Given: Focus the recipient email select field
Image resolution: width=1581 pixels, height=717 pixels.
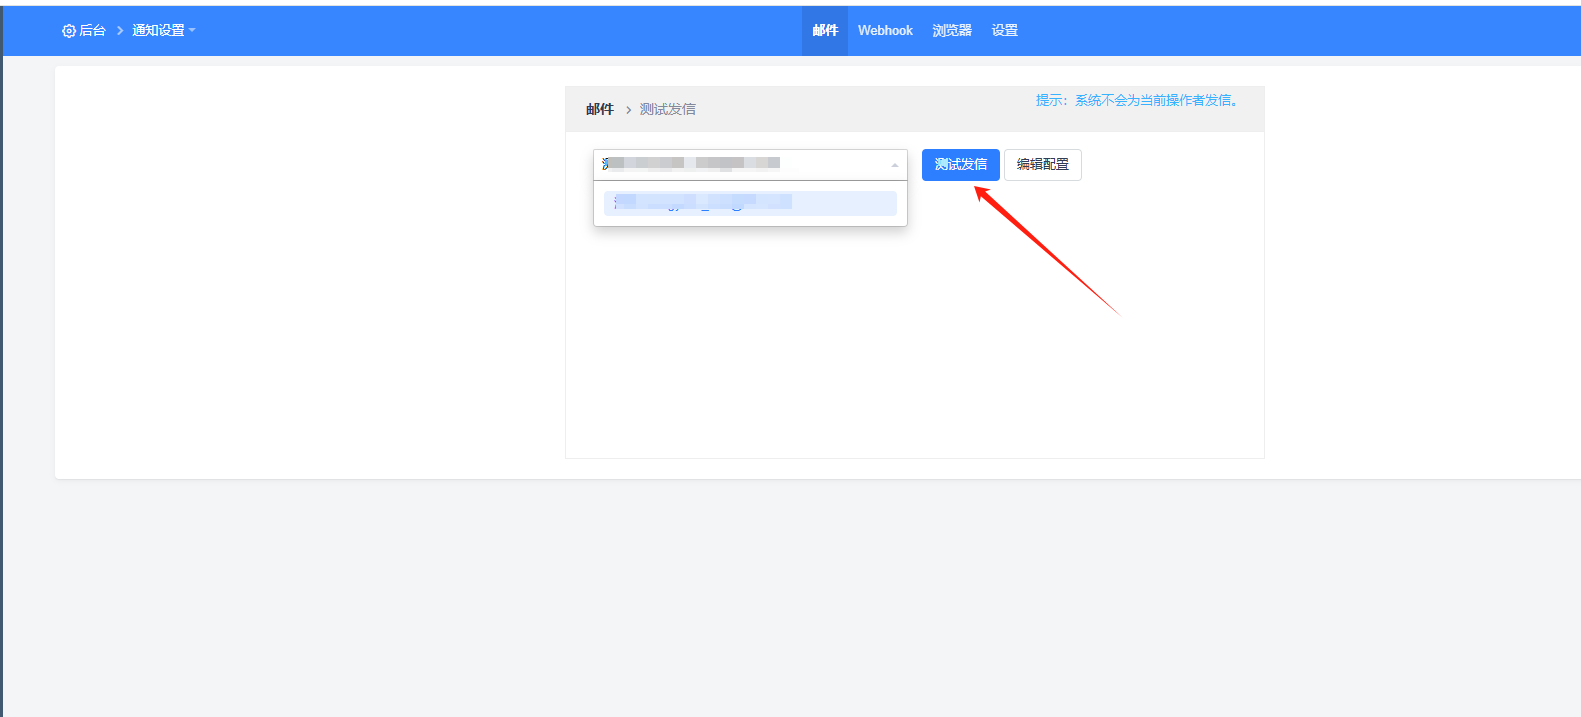Looking at the screenshot, I should click(x=750, y=164).
